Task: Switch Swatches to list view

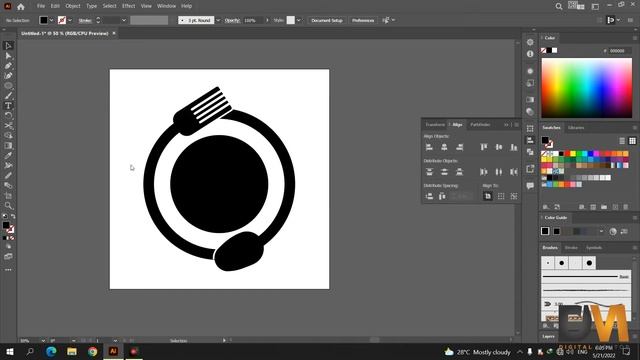Action: coord(622,141)
